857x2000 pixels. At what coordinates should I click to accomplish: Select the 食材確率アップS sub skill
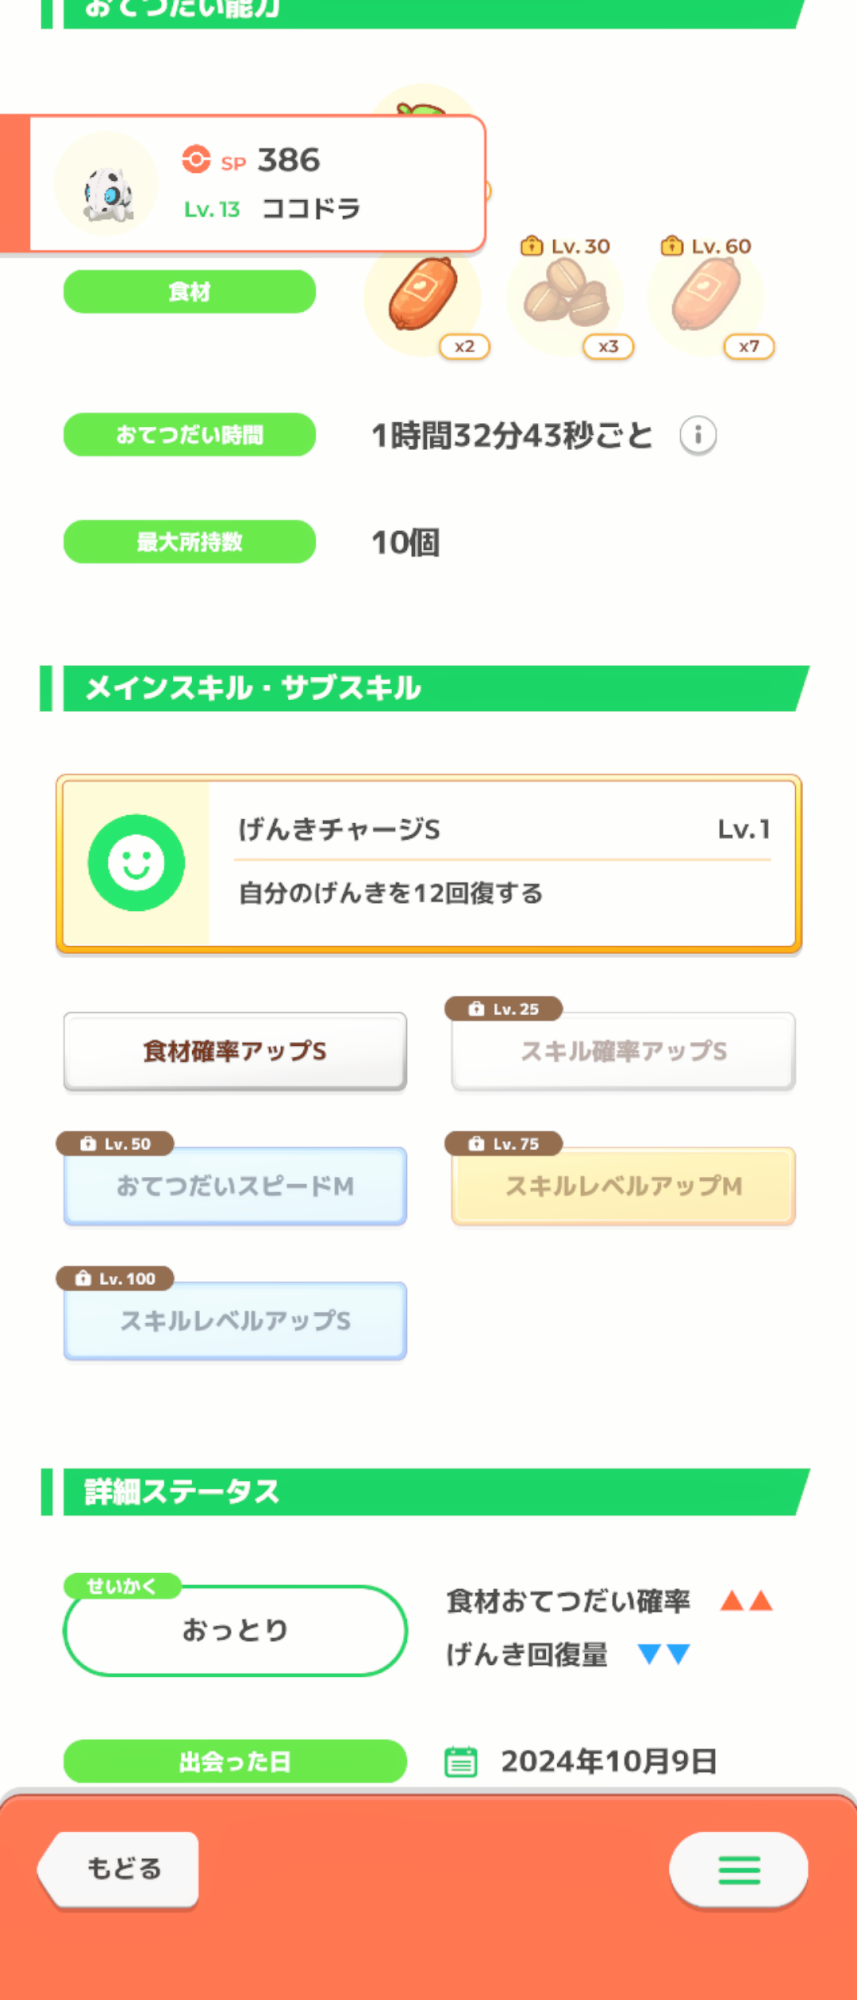[235, 1051]
